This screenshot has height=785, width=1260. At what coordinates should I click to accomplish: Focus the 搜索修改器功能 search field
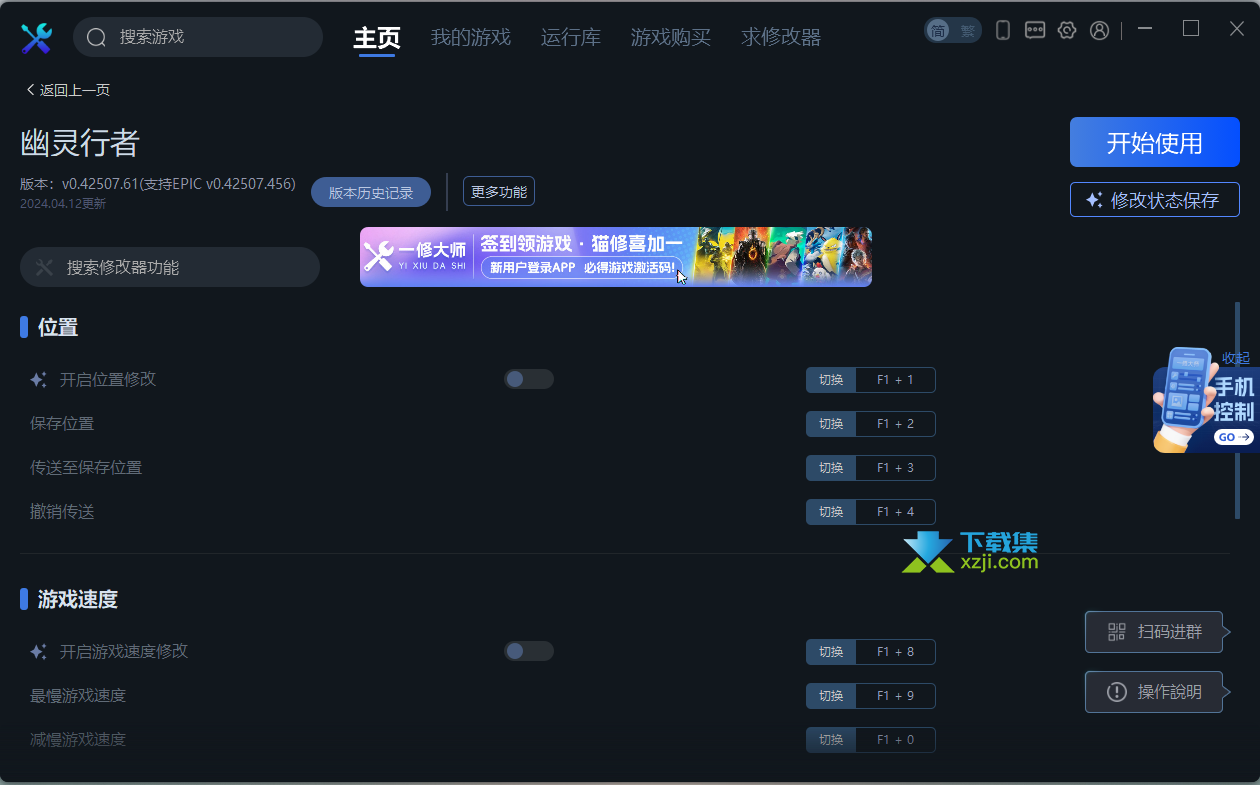pyautogui.click(x=170, y=267)
